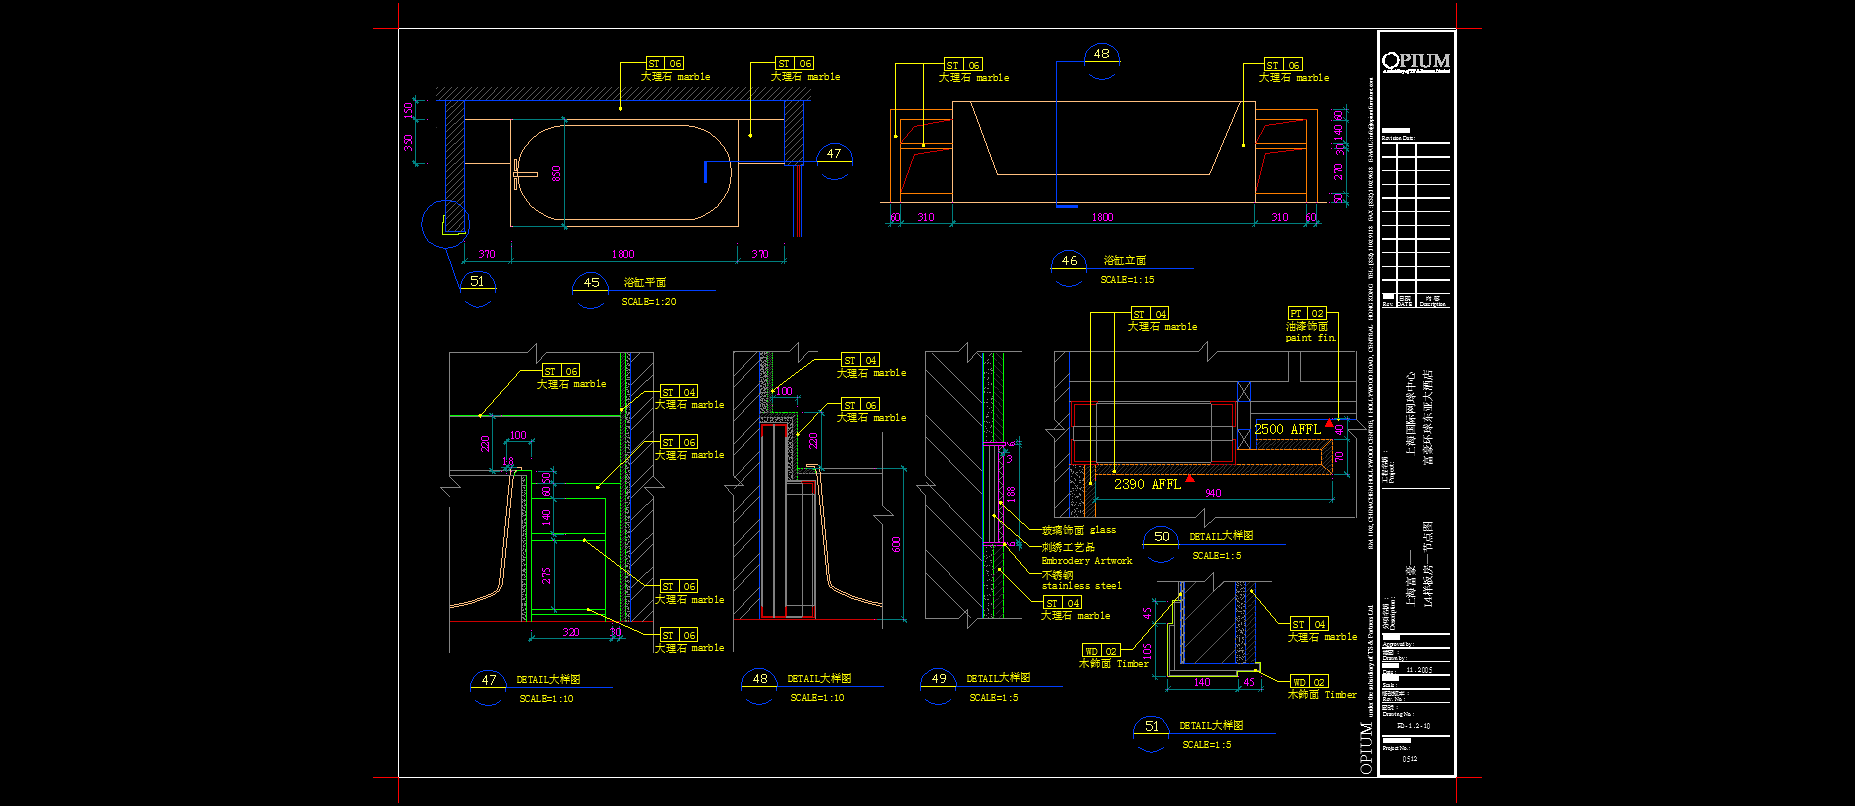Screen dimensions: 1855x806
Task: Click project number '0512' in title block
Action: tap(1409, 759)
